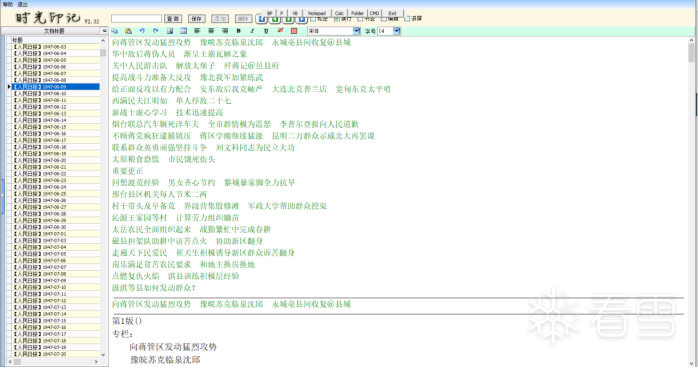Click the main content scrollbar up arrow

point(692,40)
